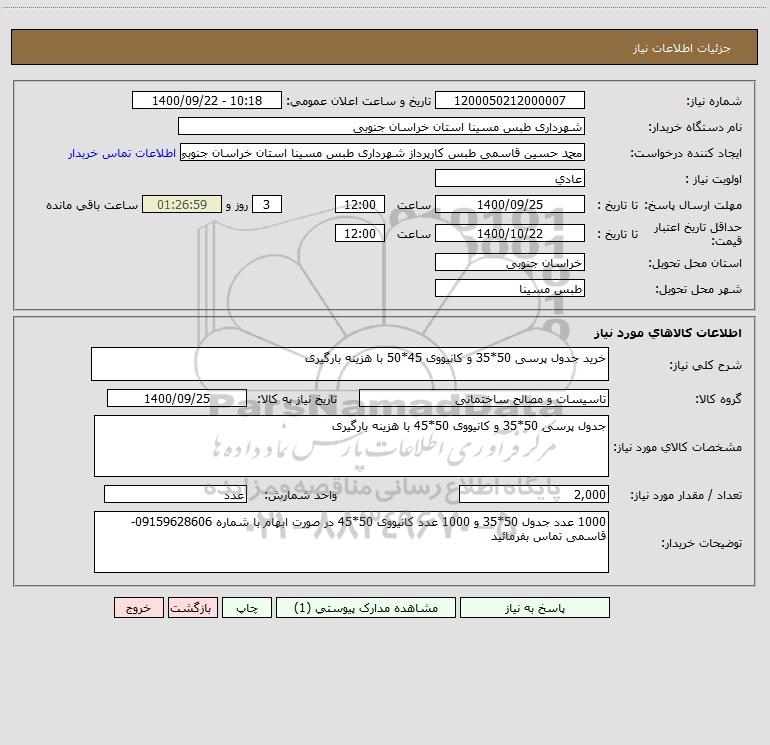Click the general description field خرید جدول پرسی
Image resolution: width=770 pixels, height=745 pixels.
350,364
